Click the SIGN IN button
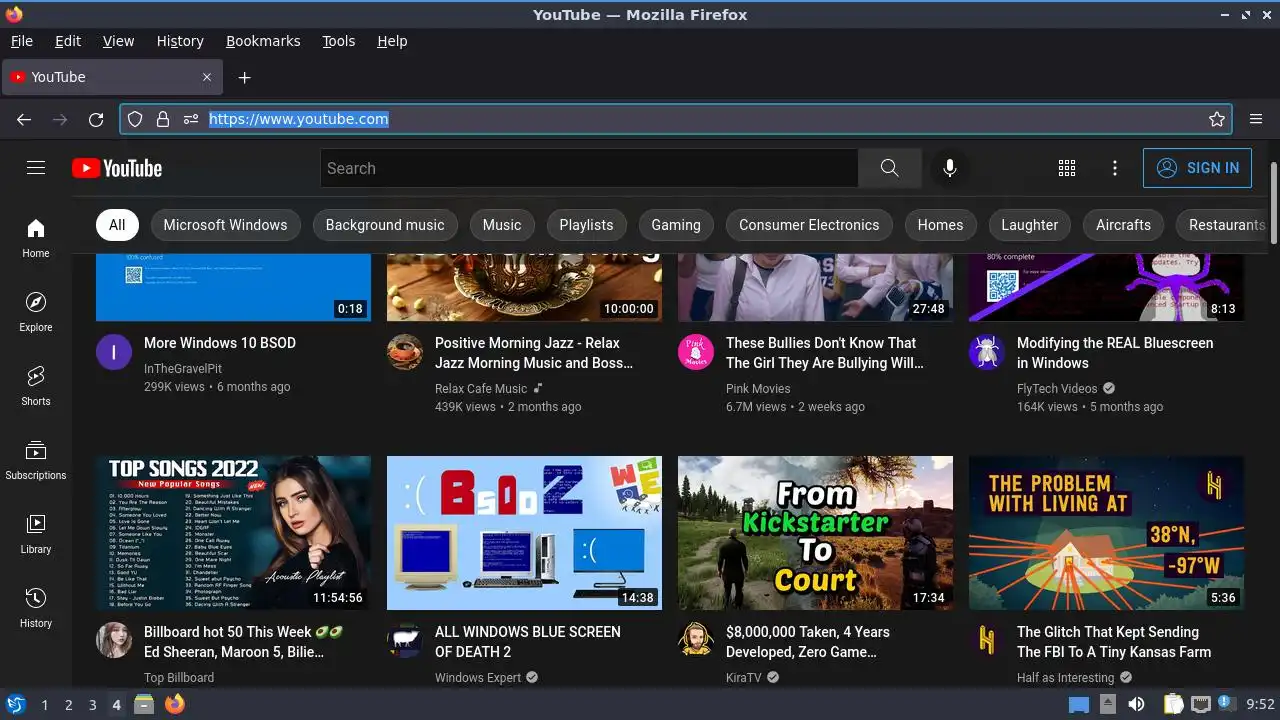1280x720 pixels. click(x=1197, y=168)
